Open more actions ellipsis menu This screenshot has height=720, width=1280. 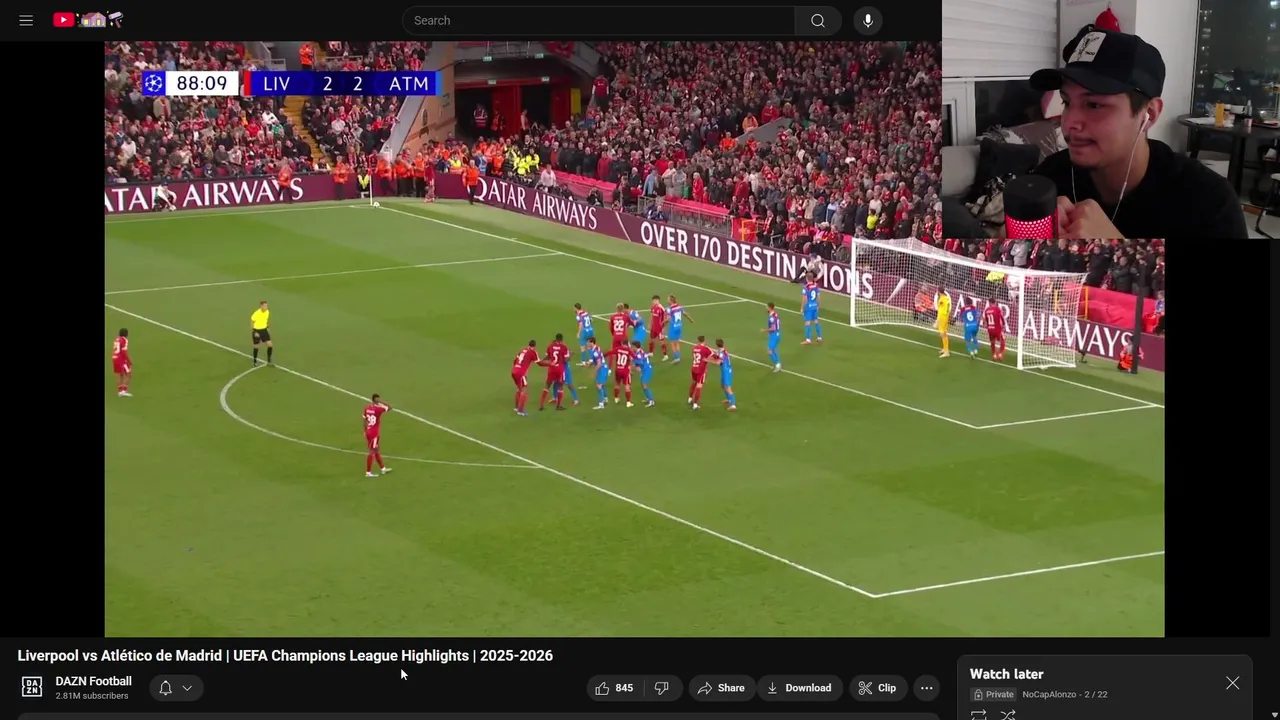pos(926,688)
